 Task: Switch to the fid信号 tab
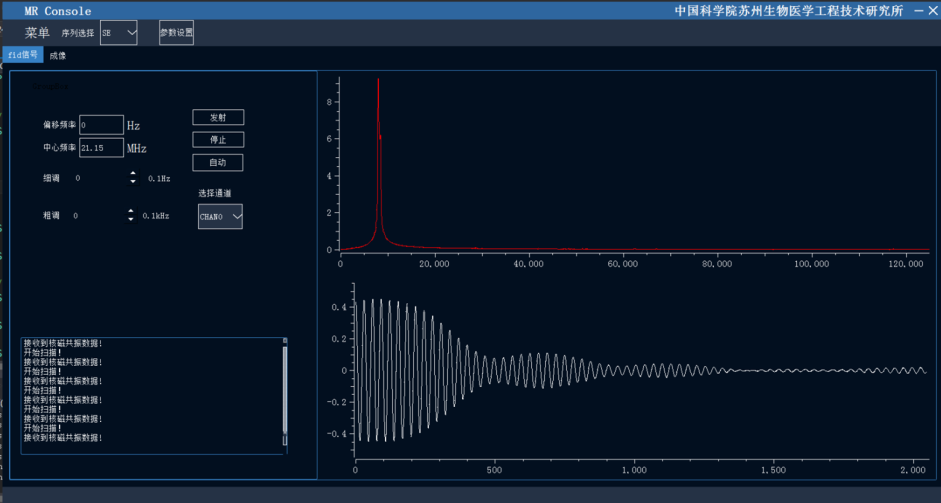click(x=22, y=55)
